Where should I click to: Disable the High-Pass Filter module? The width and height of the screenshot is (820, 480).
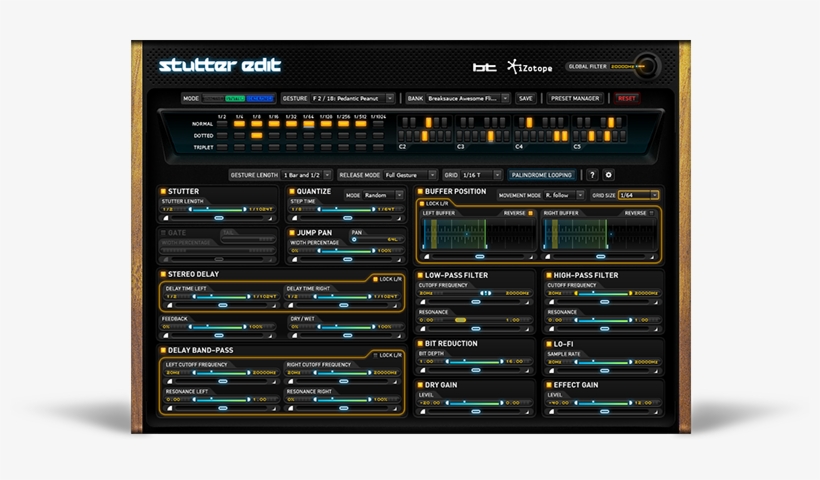549,275
